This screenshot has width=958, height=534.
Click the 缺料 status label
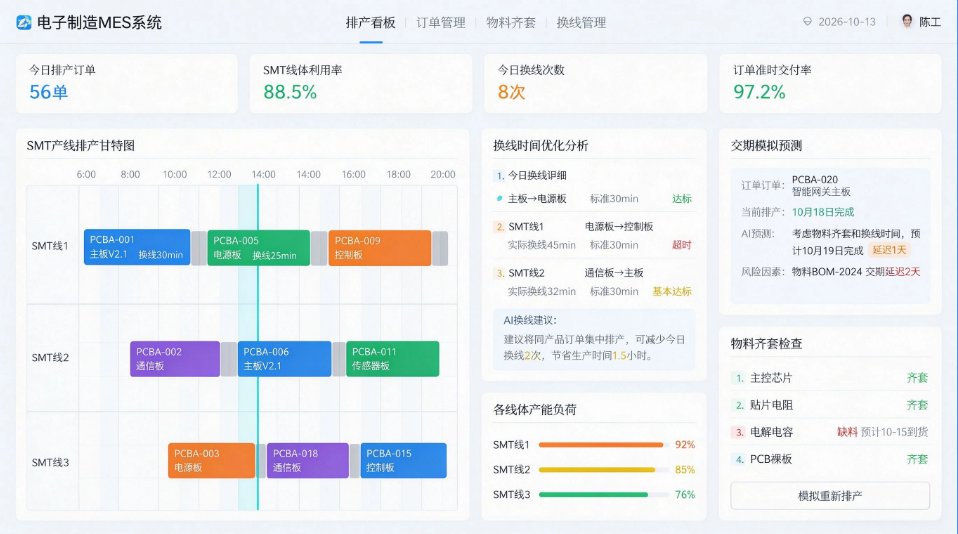coord(847,432)
